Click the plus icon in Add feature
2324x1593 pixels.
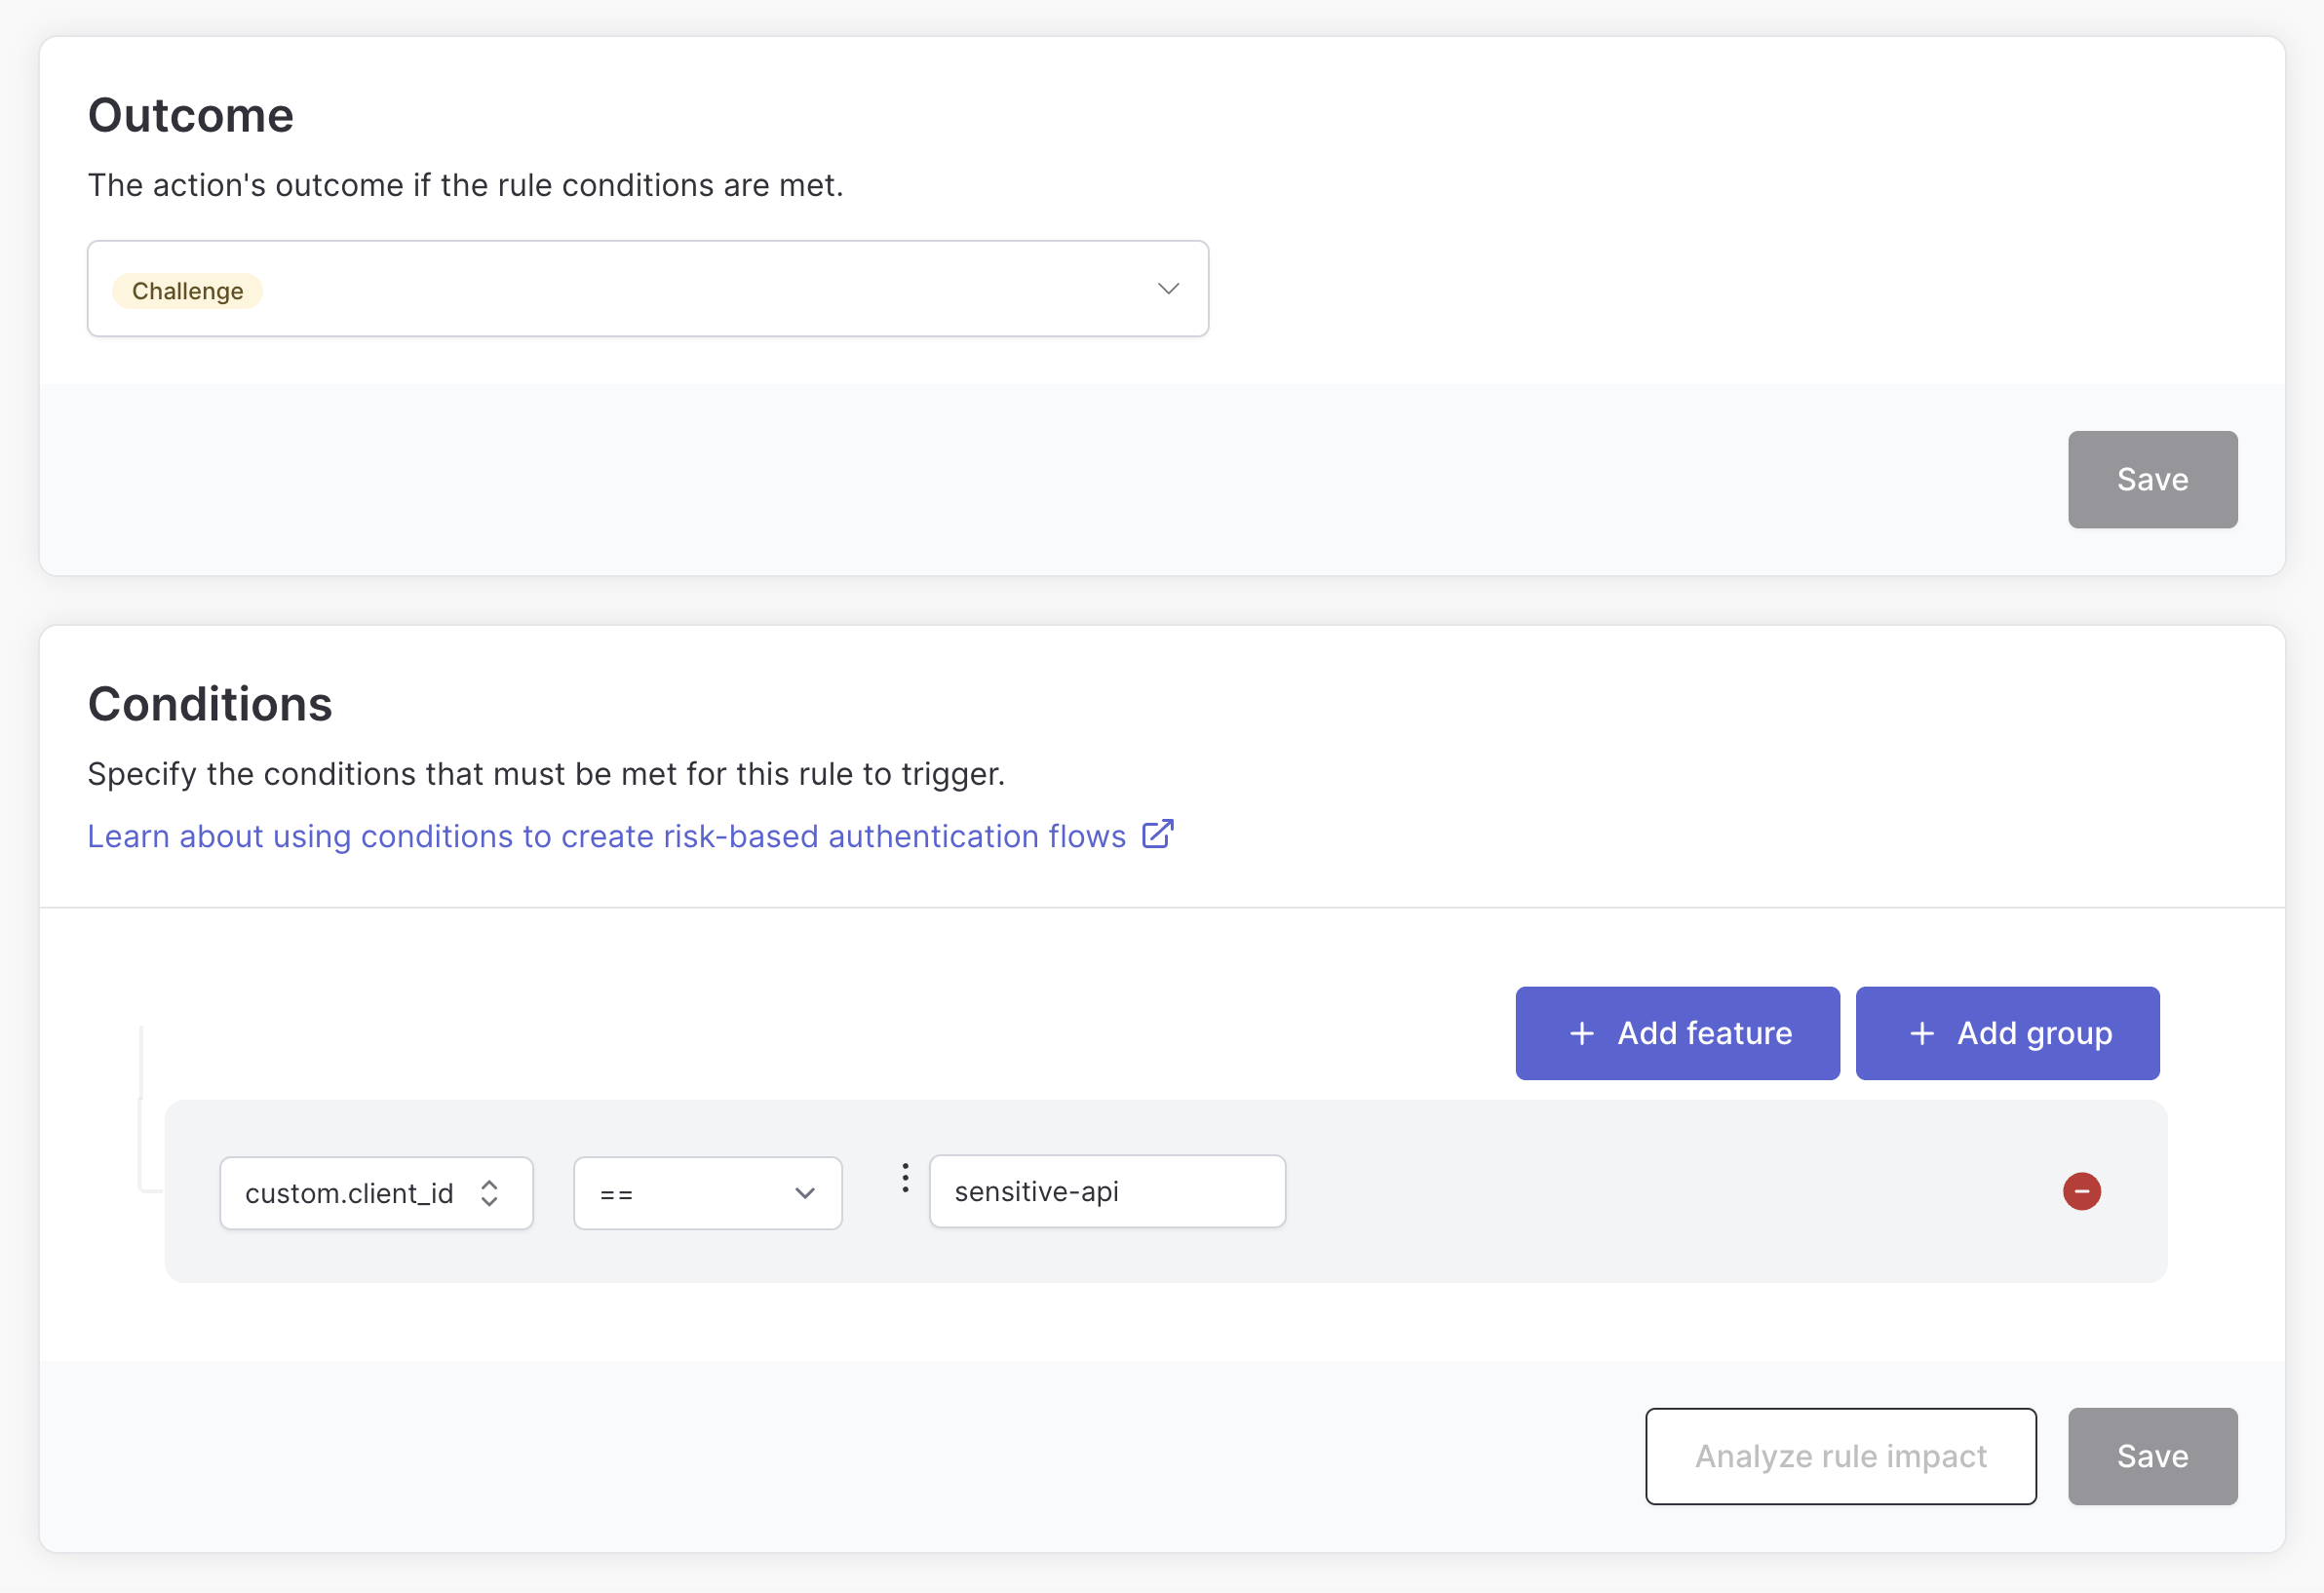click(1582, 1033)
